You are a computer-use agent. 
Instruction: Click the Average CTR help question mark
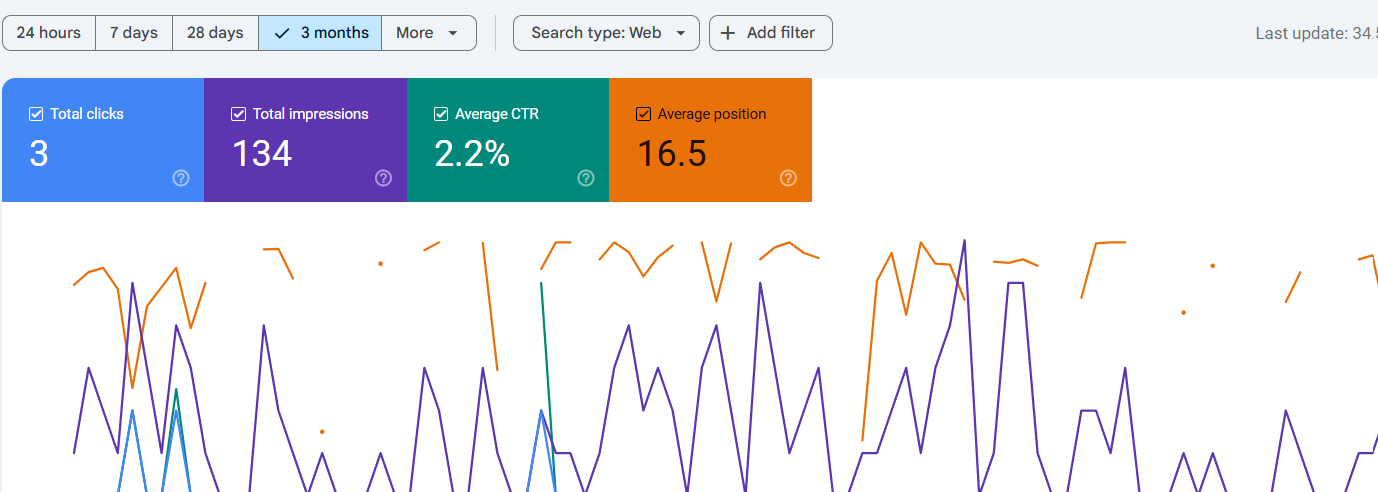point(586,178)
